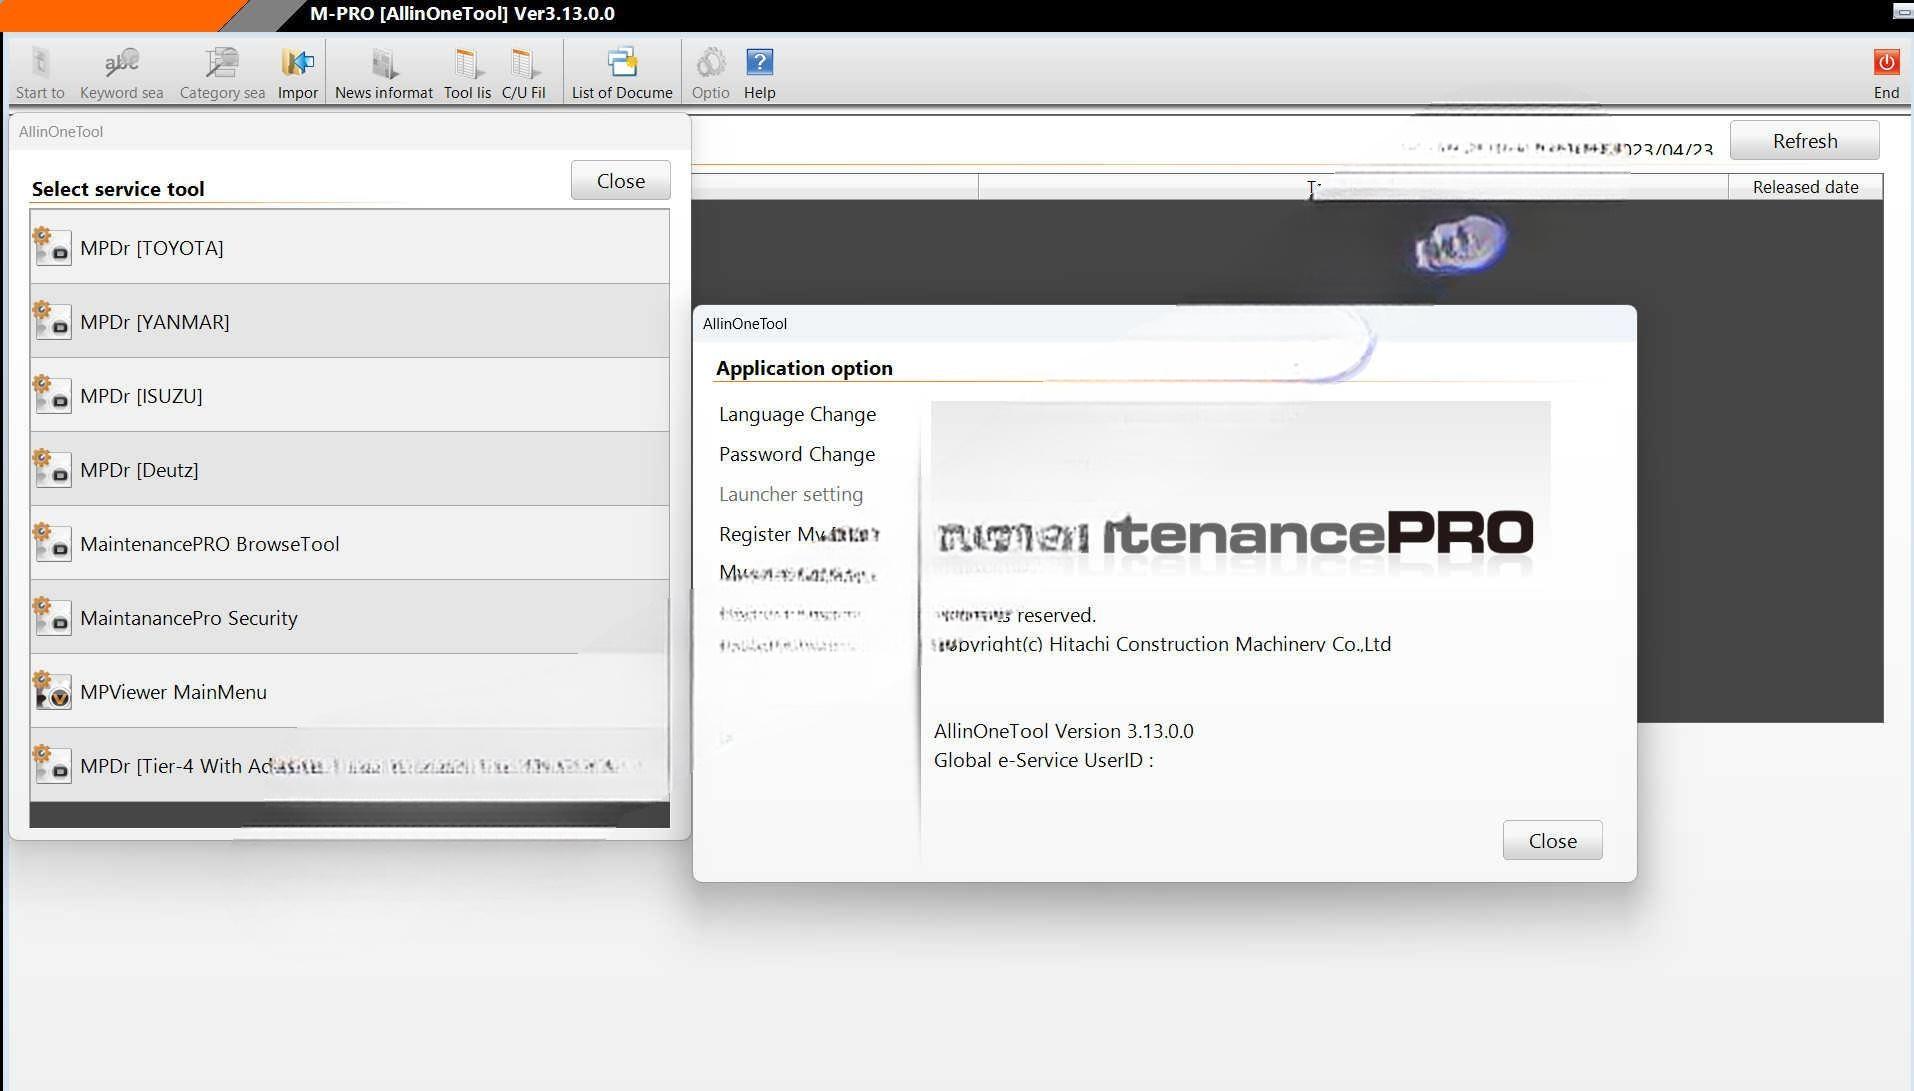Close the Application option dialog
This screenshot has height=1091, width=1914.
point(1552,841)
